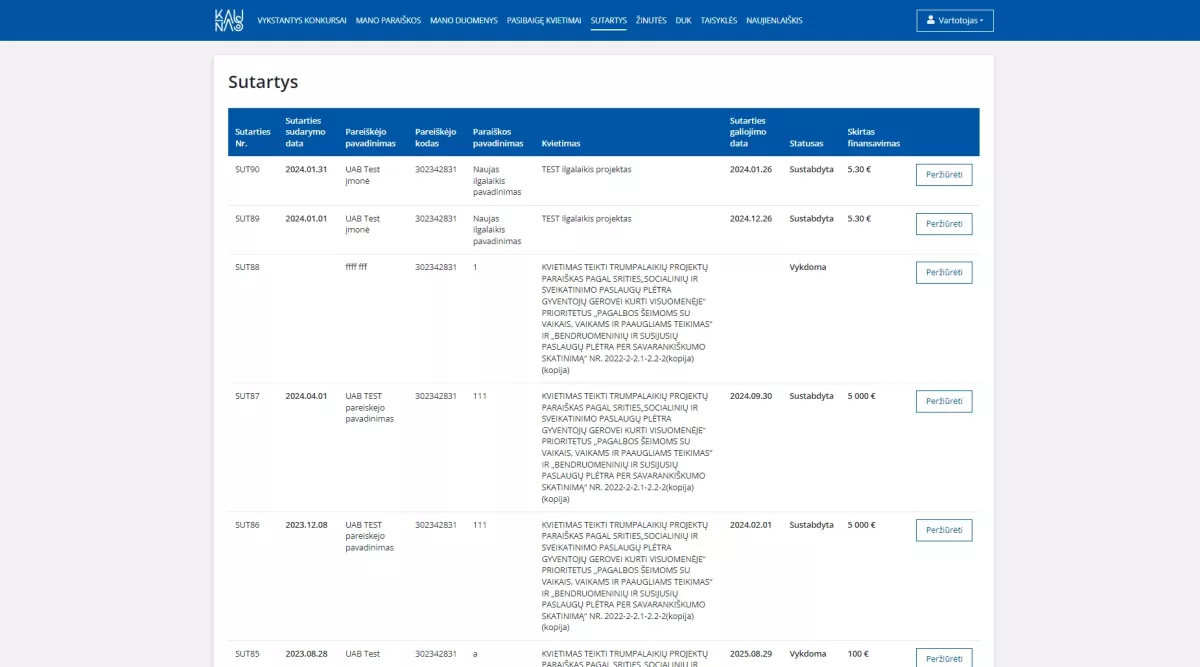
Task: Navigate to MANO PARAIŠKOS
Action: [390, 19]
